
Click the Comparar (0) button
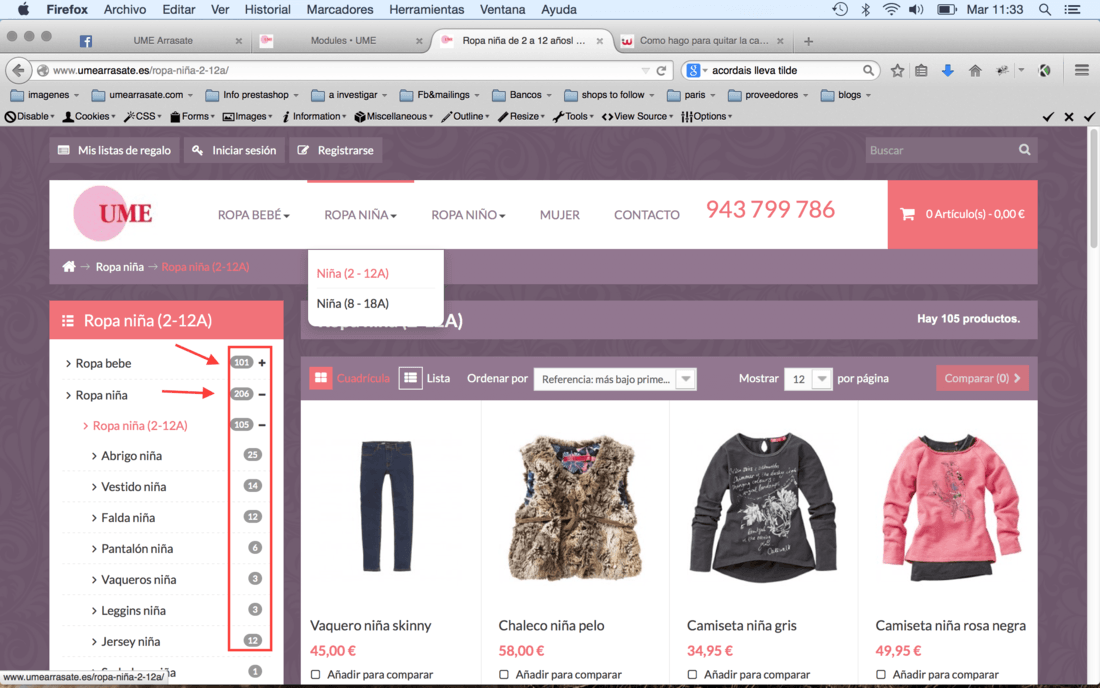(x=982, y=378)
